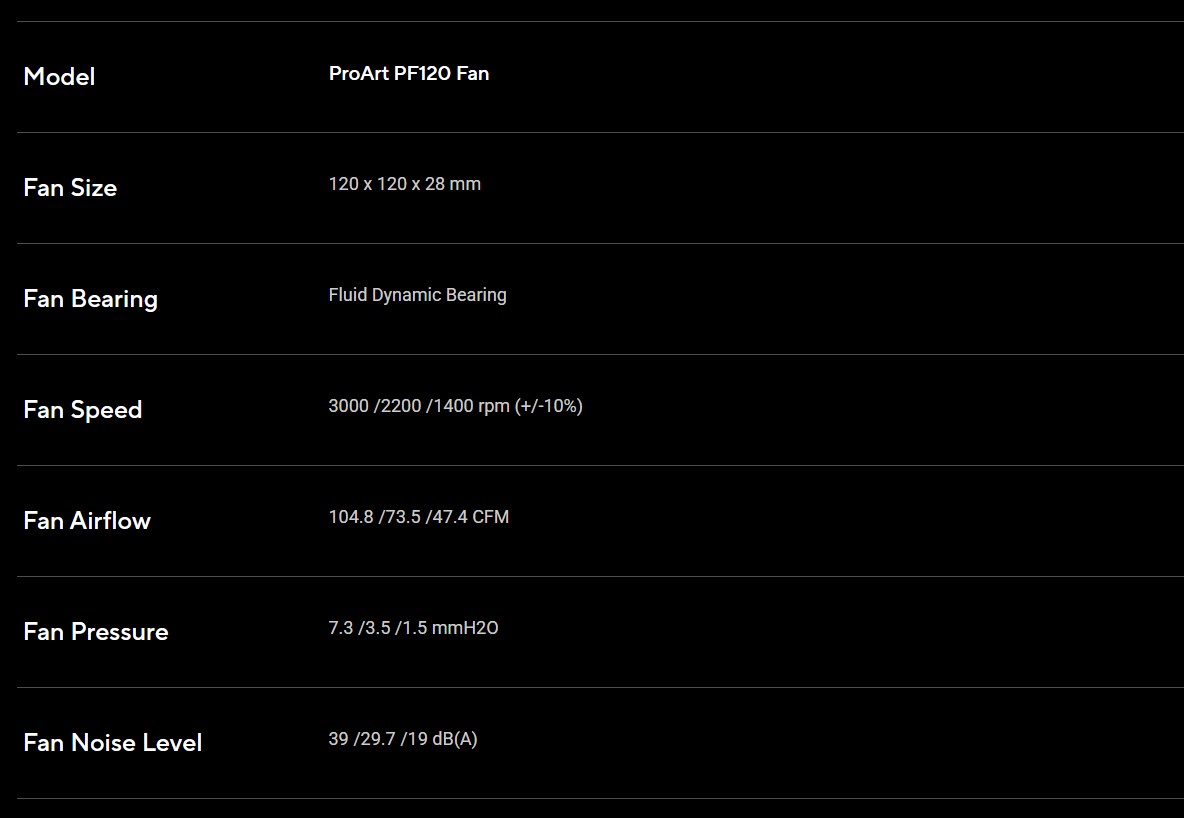Viewport: 1184px width, 818px height.
Task: Click the Fan Noise Level label
Action: pyautogui.click(x=113, y=742)
